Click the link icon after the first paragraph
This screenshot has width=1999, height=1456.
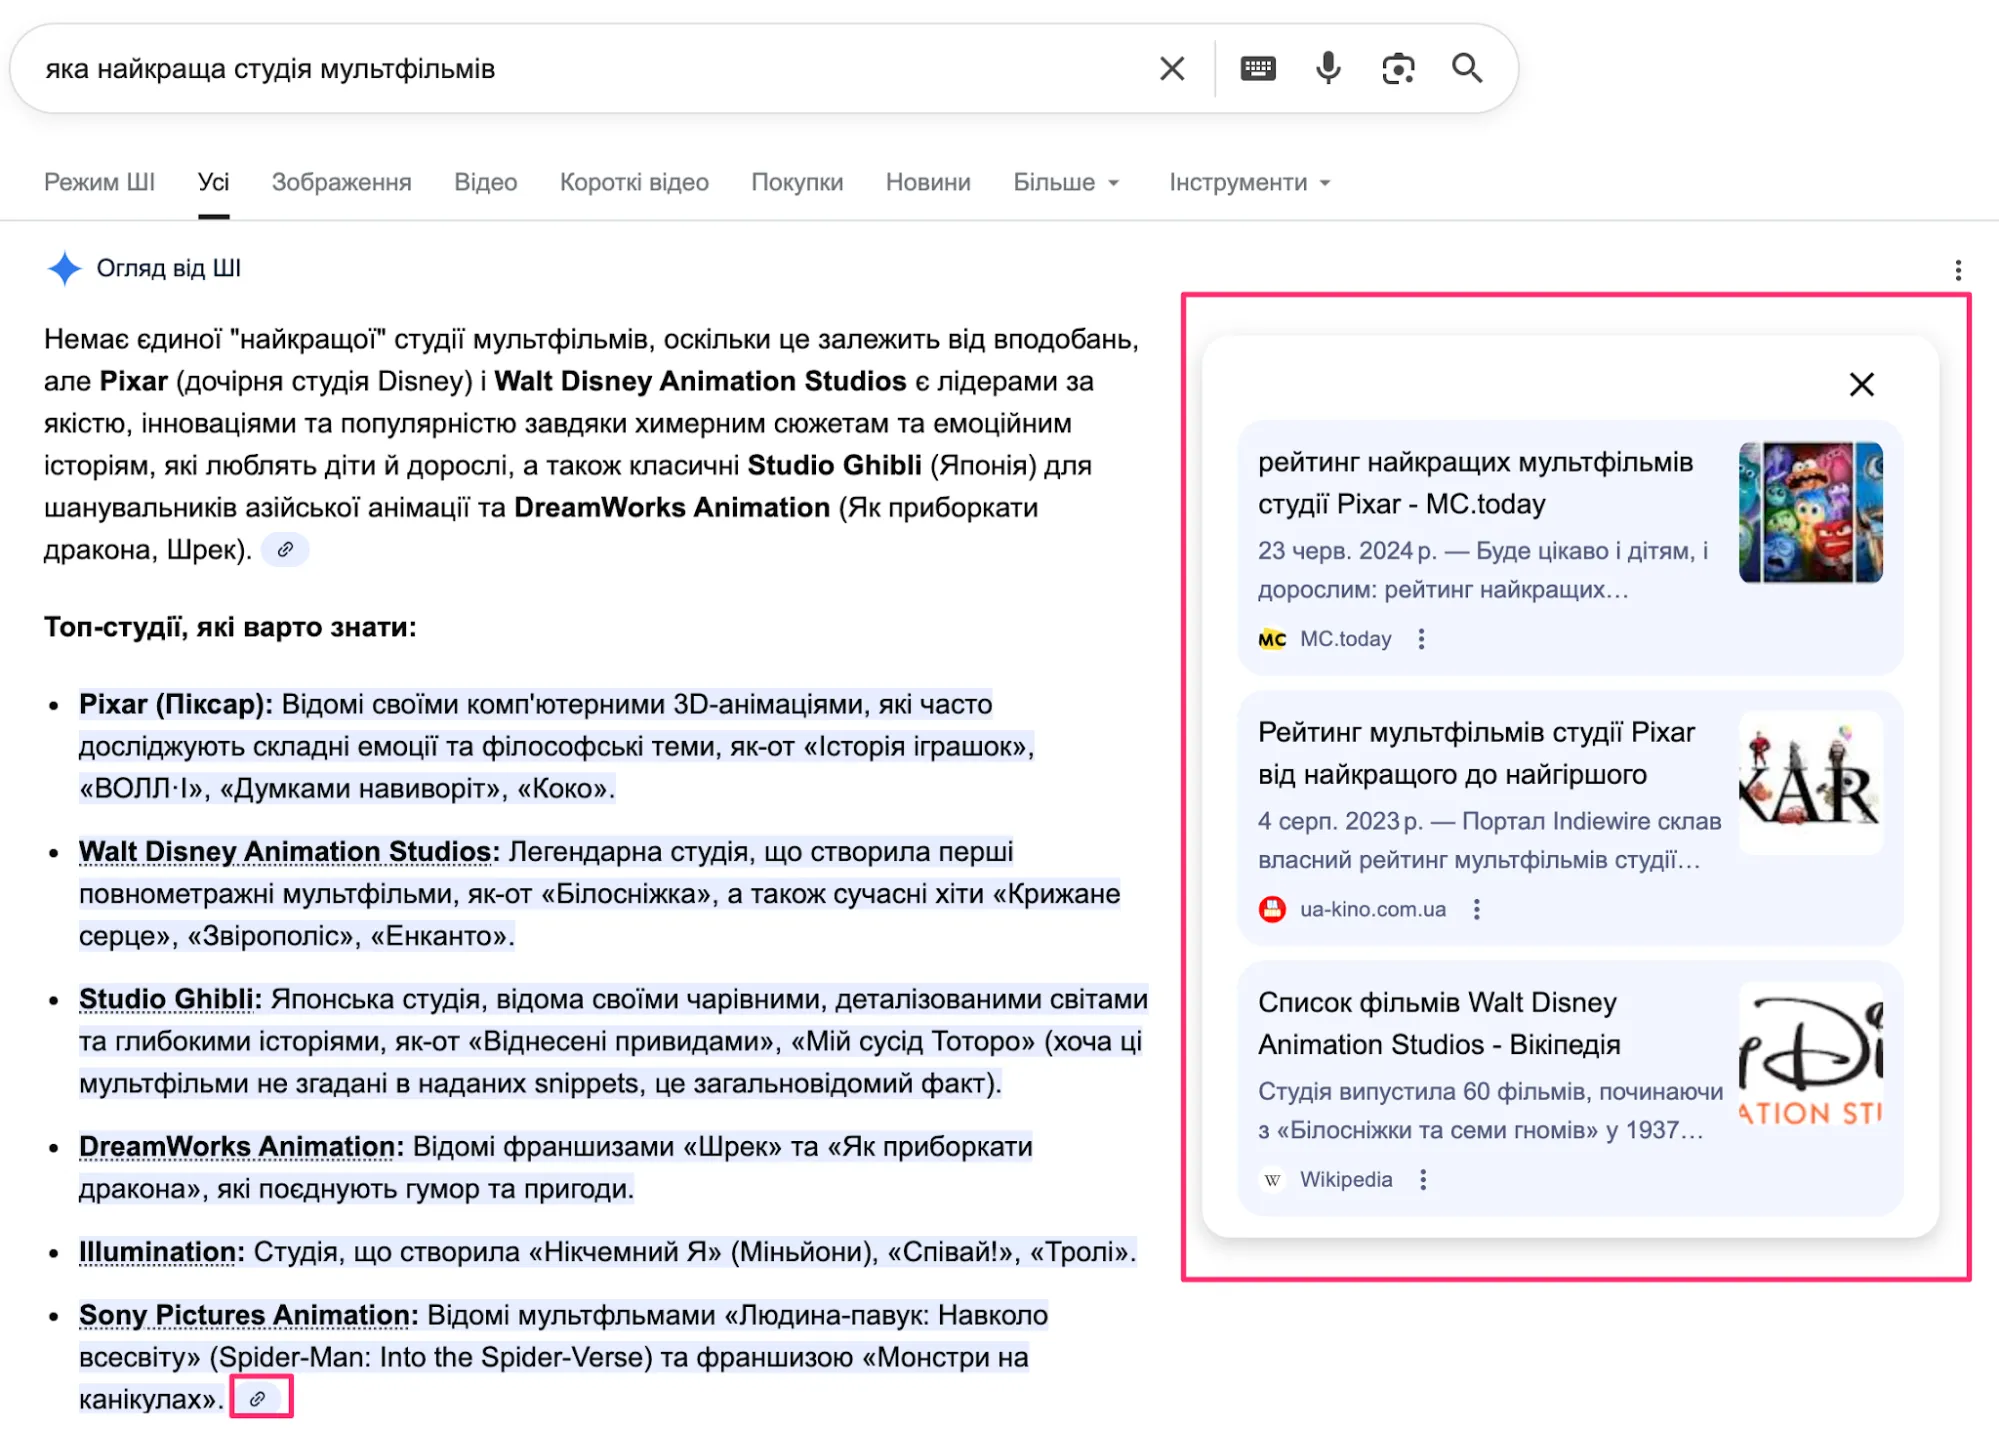(285, 549)
